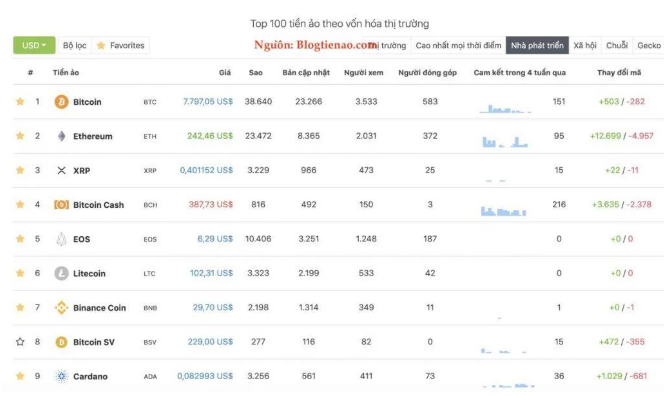Open the Bitcoin coin name link
The width and height of the screenshot is (665, 397).
click(x=87, y=102)
